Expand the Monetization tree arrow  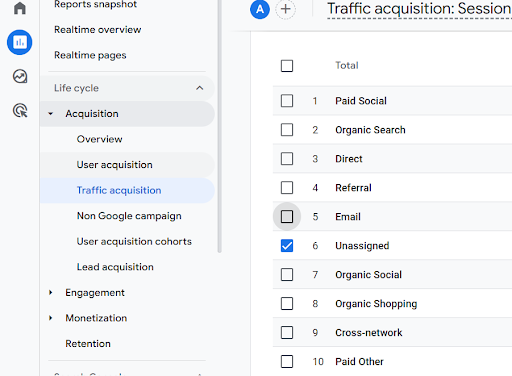pos(50,318)
